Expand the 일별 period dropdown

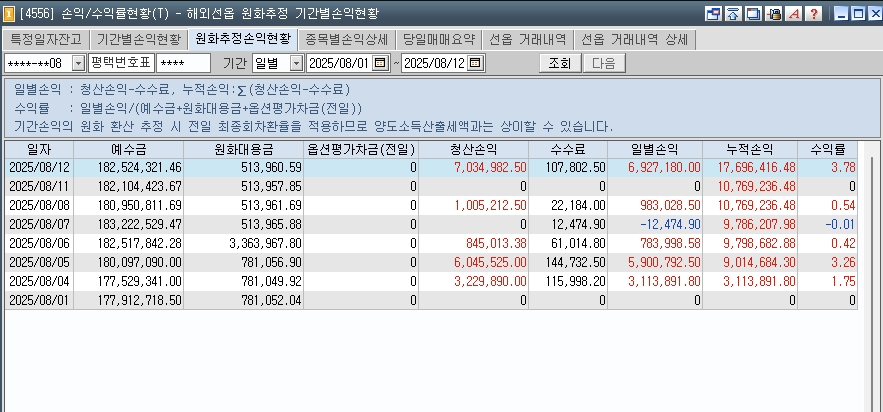[x=296, y=63]
